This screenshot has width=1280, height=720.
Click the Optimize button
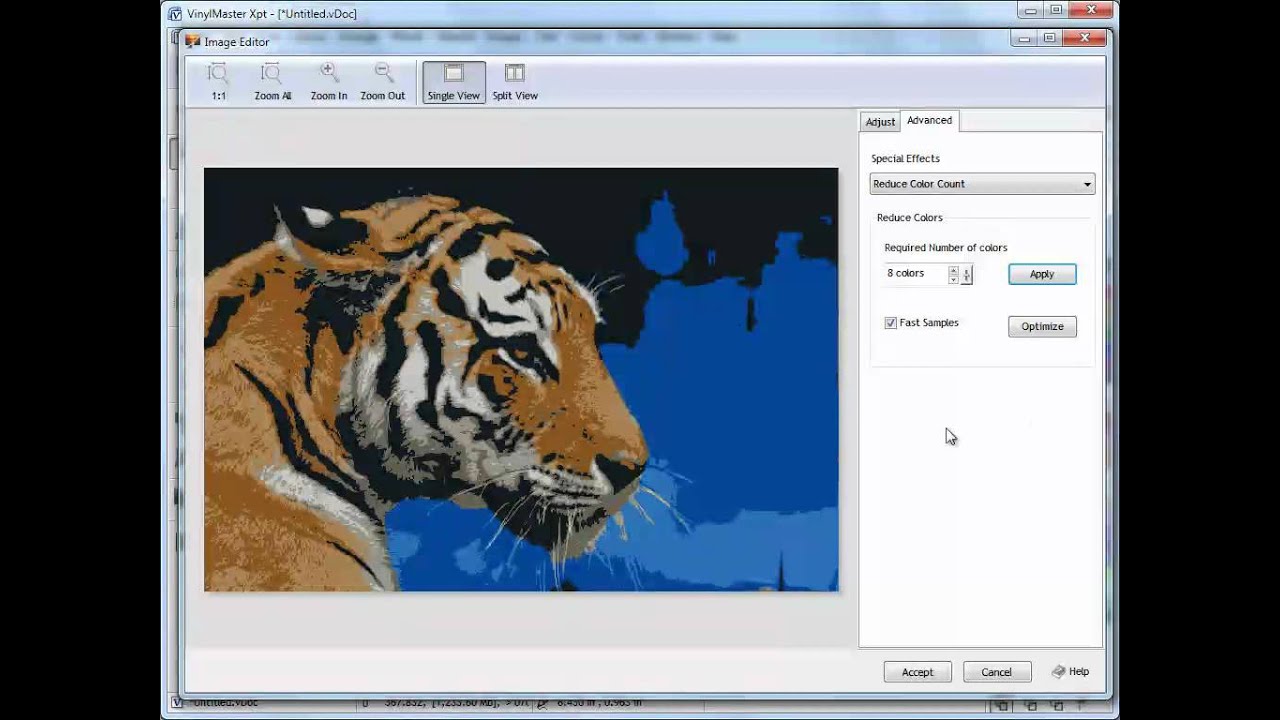(1042, 326)
